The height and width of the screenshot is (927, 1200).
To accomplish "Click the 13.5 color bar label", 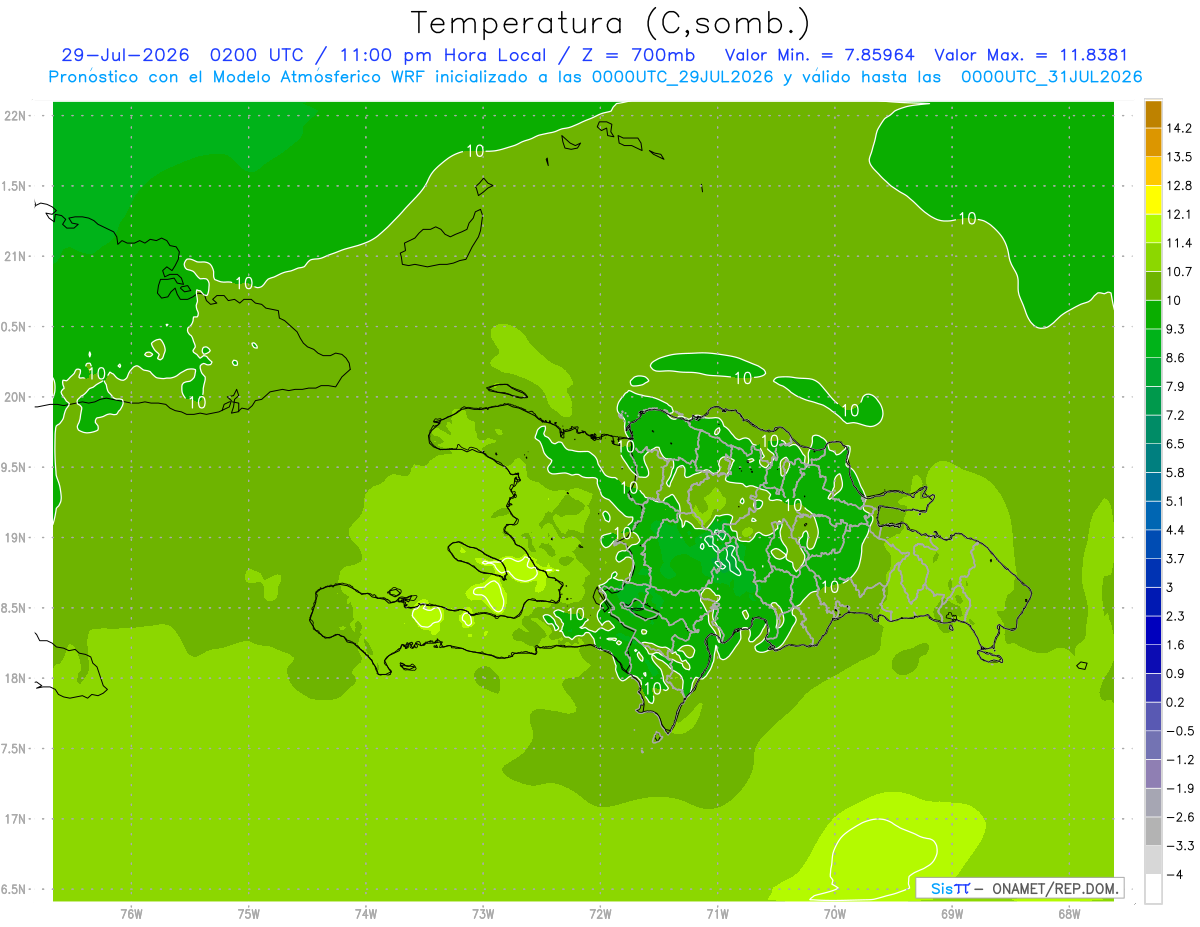I will click(x=1179, y=157).
